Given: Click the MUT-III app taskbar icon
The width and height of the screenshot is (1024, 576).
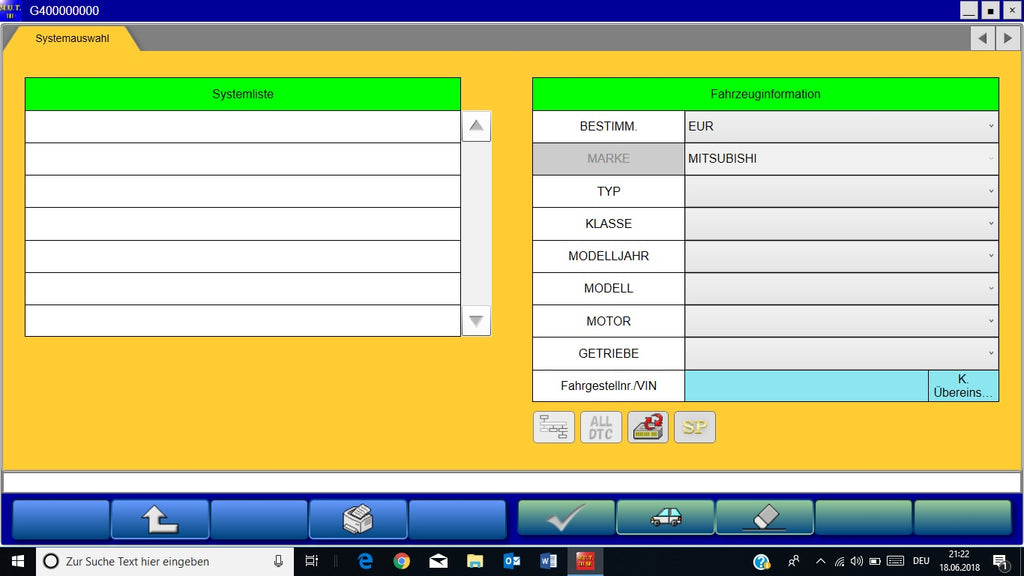Looking at the screenshot, I should click(x=584, y=561).
